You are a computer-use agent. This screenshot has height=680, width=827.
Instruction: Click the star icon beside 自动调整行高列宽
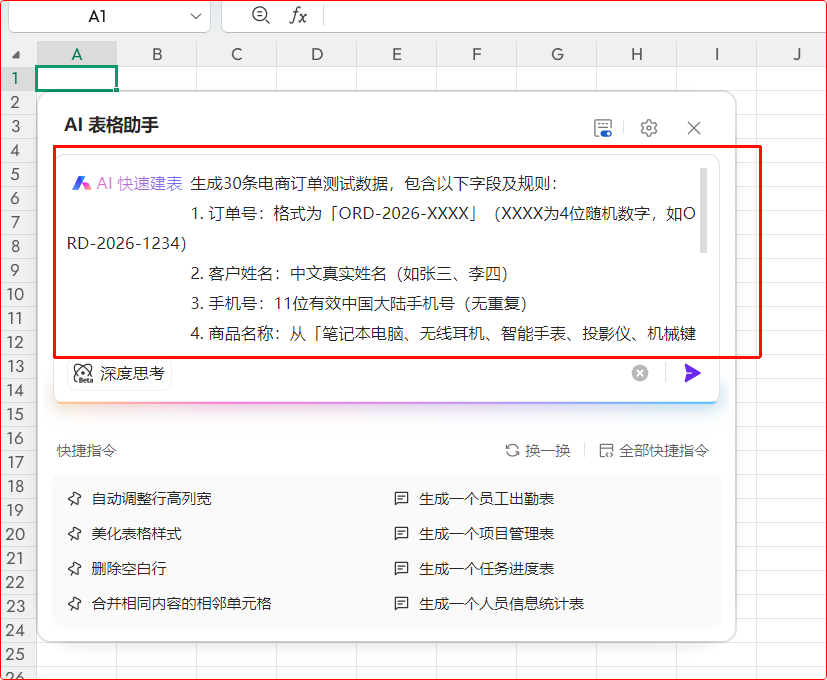(x=74, y=498)
